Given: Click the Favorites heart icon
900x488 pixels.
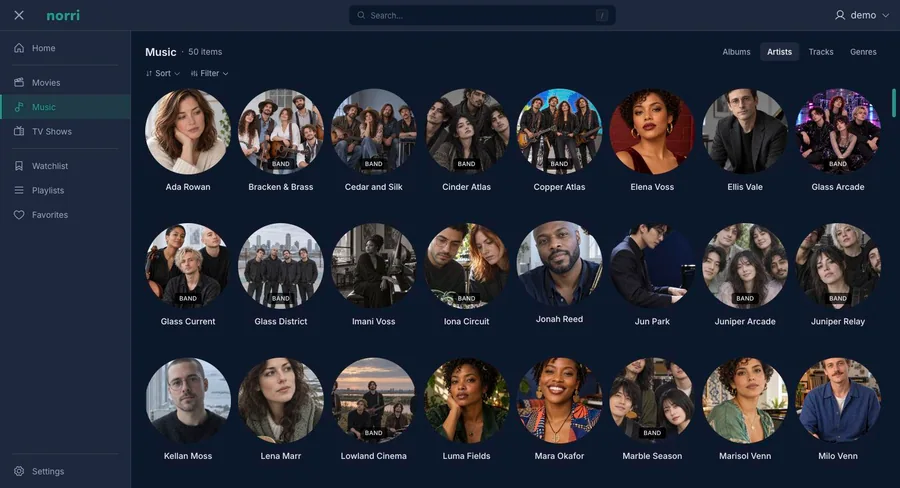Looking at the screenshot, I should coord(19,215).
